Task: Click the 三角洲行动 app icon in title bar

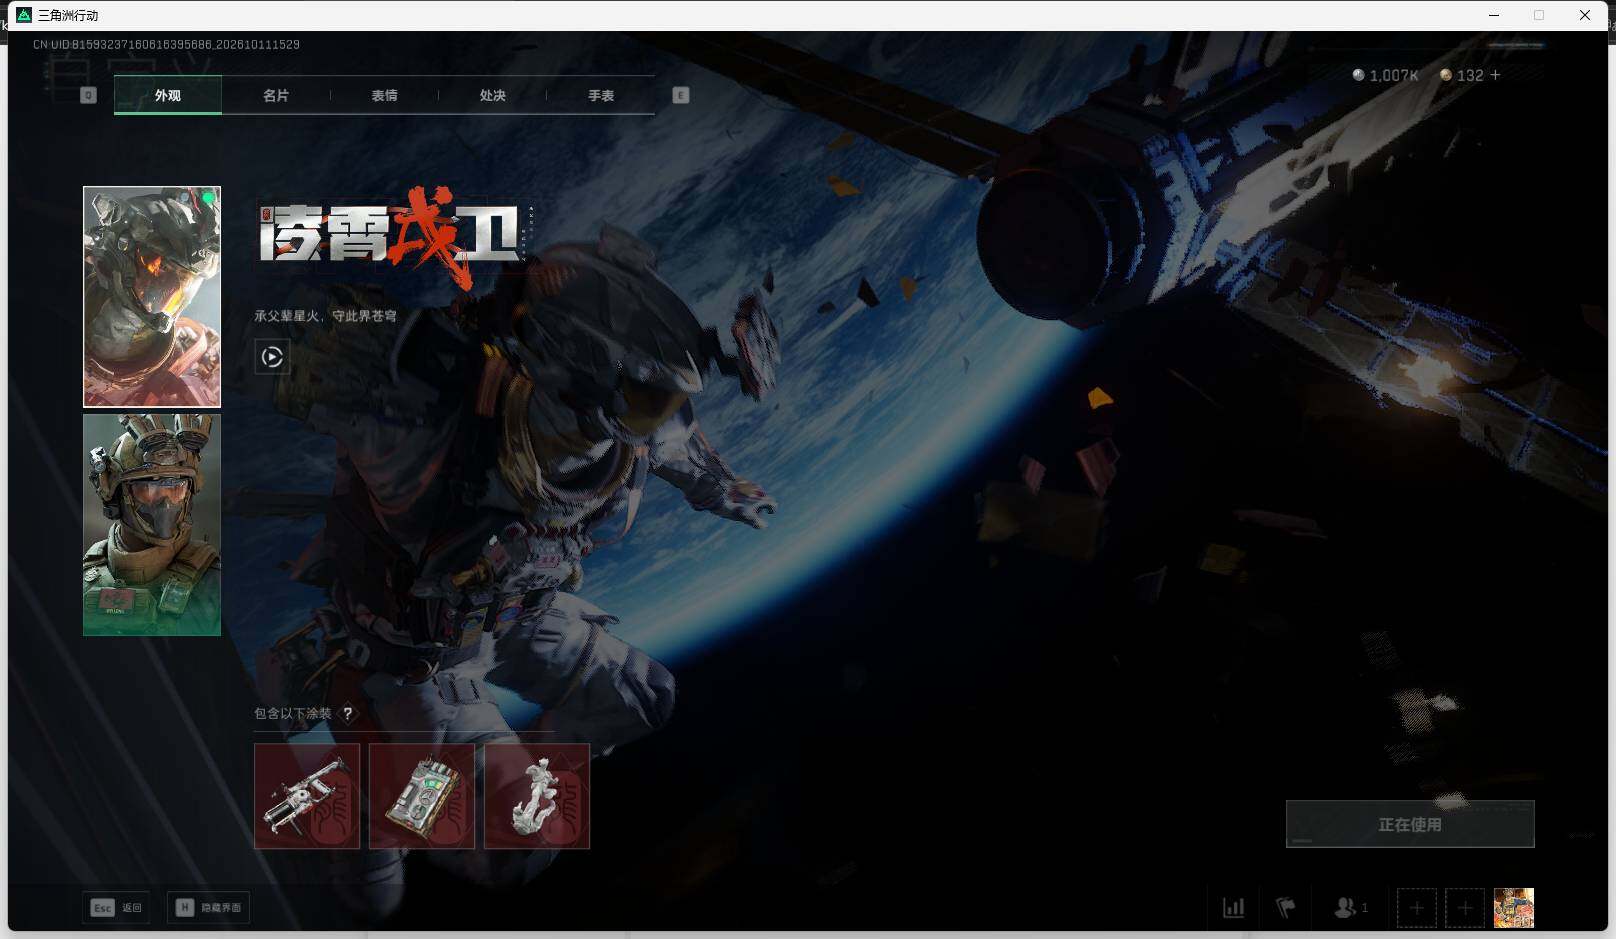Action: (x=24, y=15)
